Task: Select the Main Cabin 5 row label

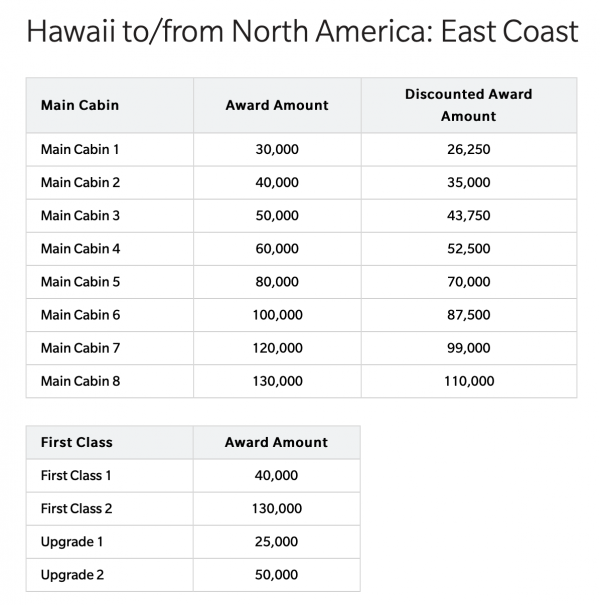Action: tap(80, 282)
